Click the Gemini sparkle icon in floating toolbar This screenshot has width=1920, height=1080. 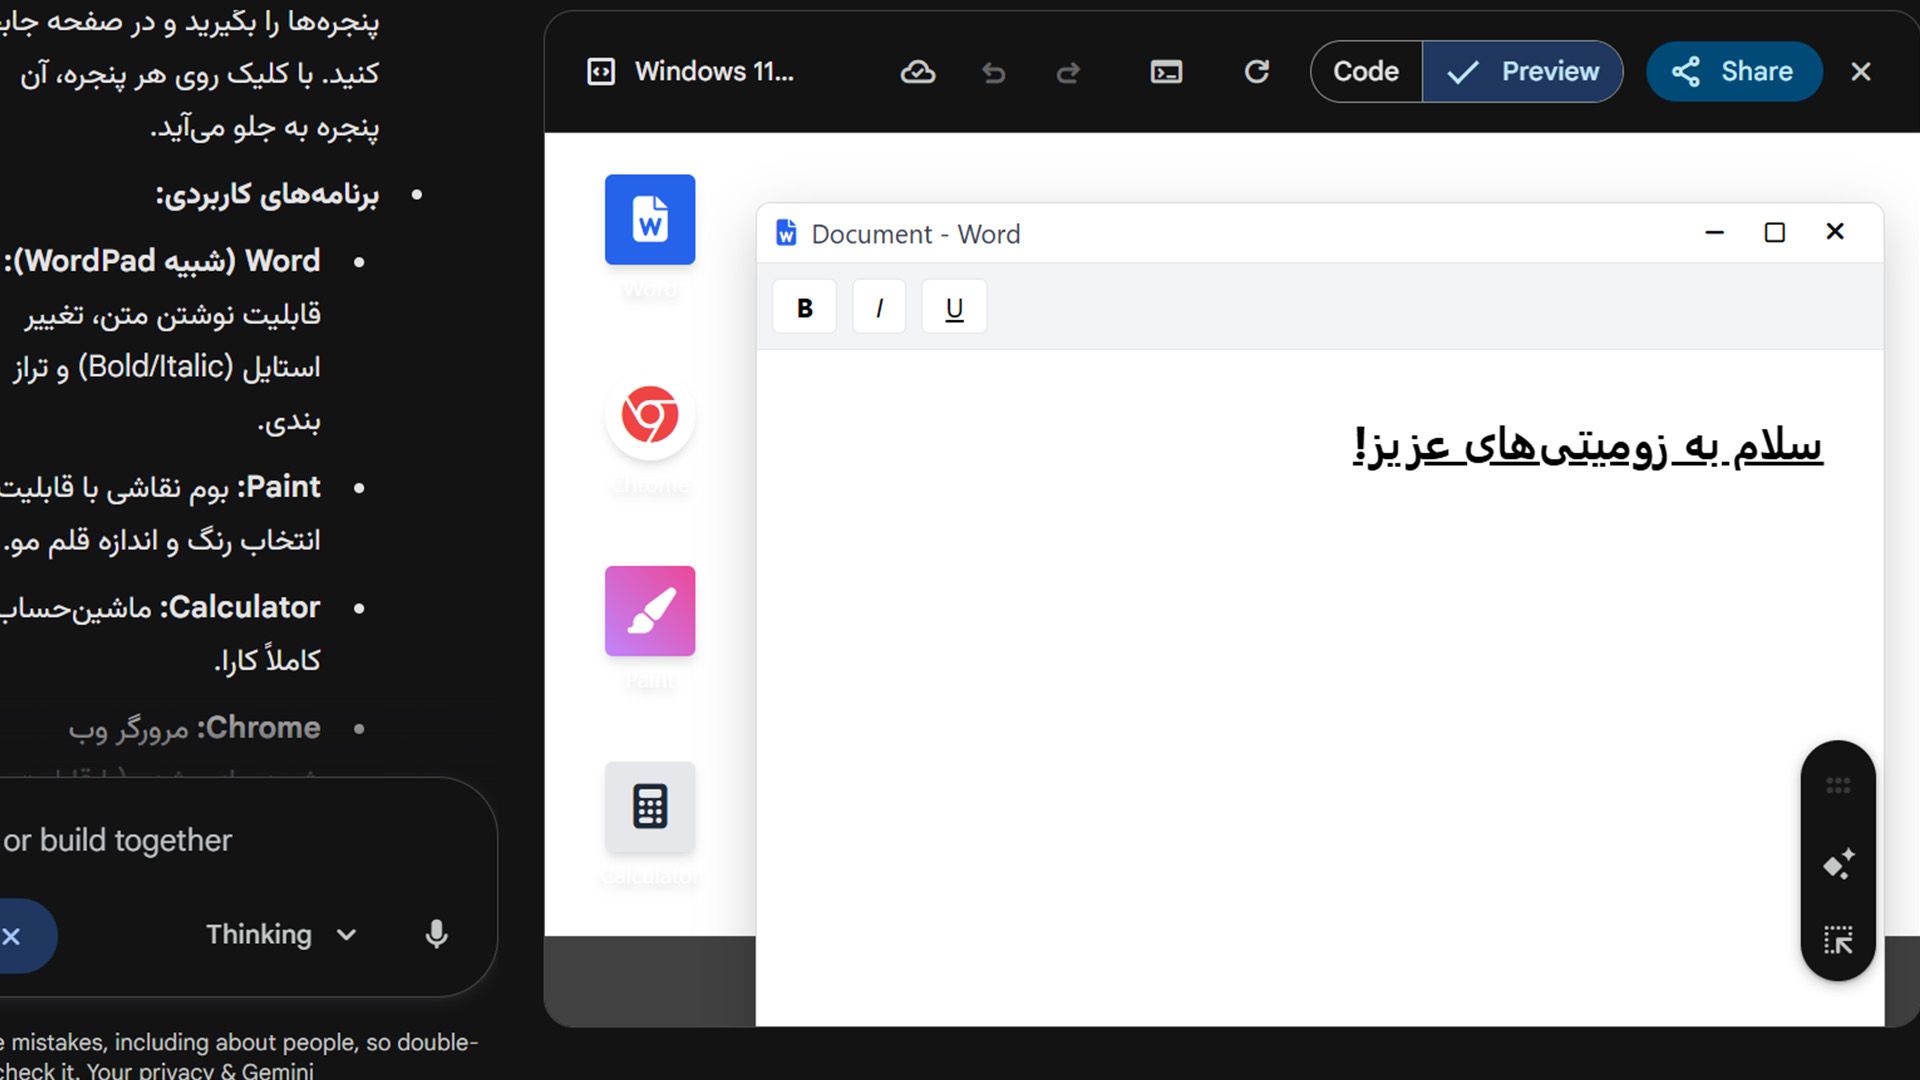(x=1838, y=862)
